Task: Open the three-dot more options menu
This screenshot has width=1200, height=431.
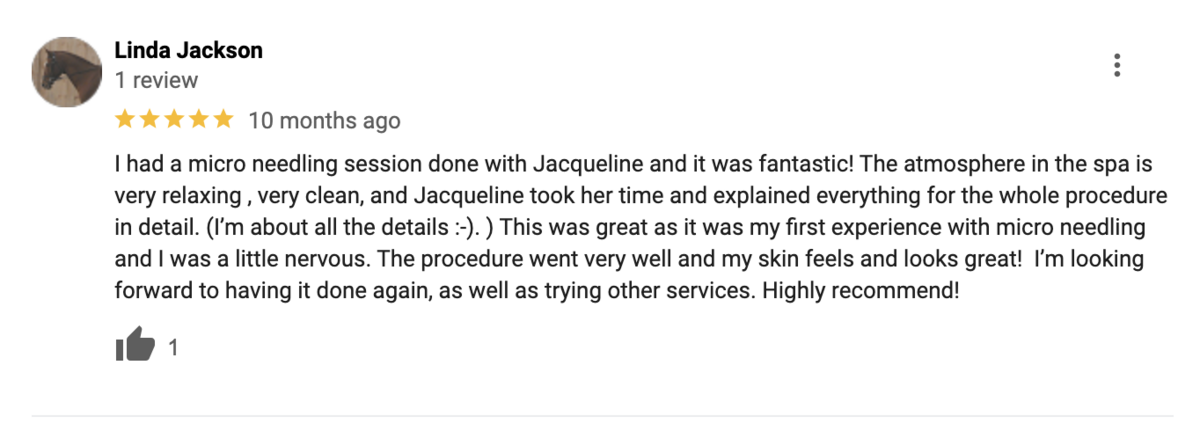Action: (1117, 65)
